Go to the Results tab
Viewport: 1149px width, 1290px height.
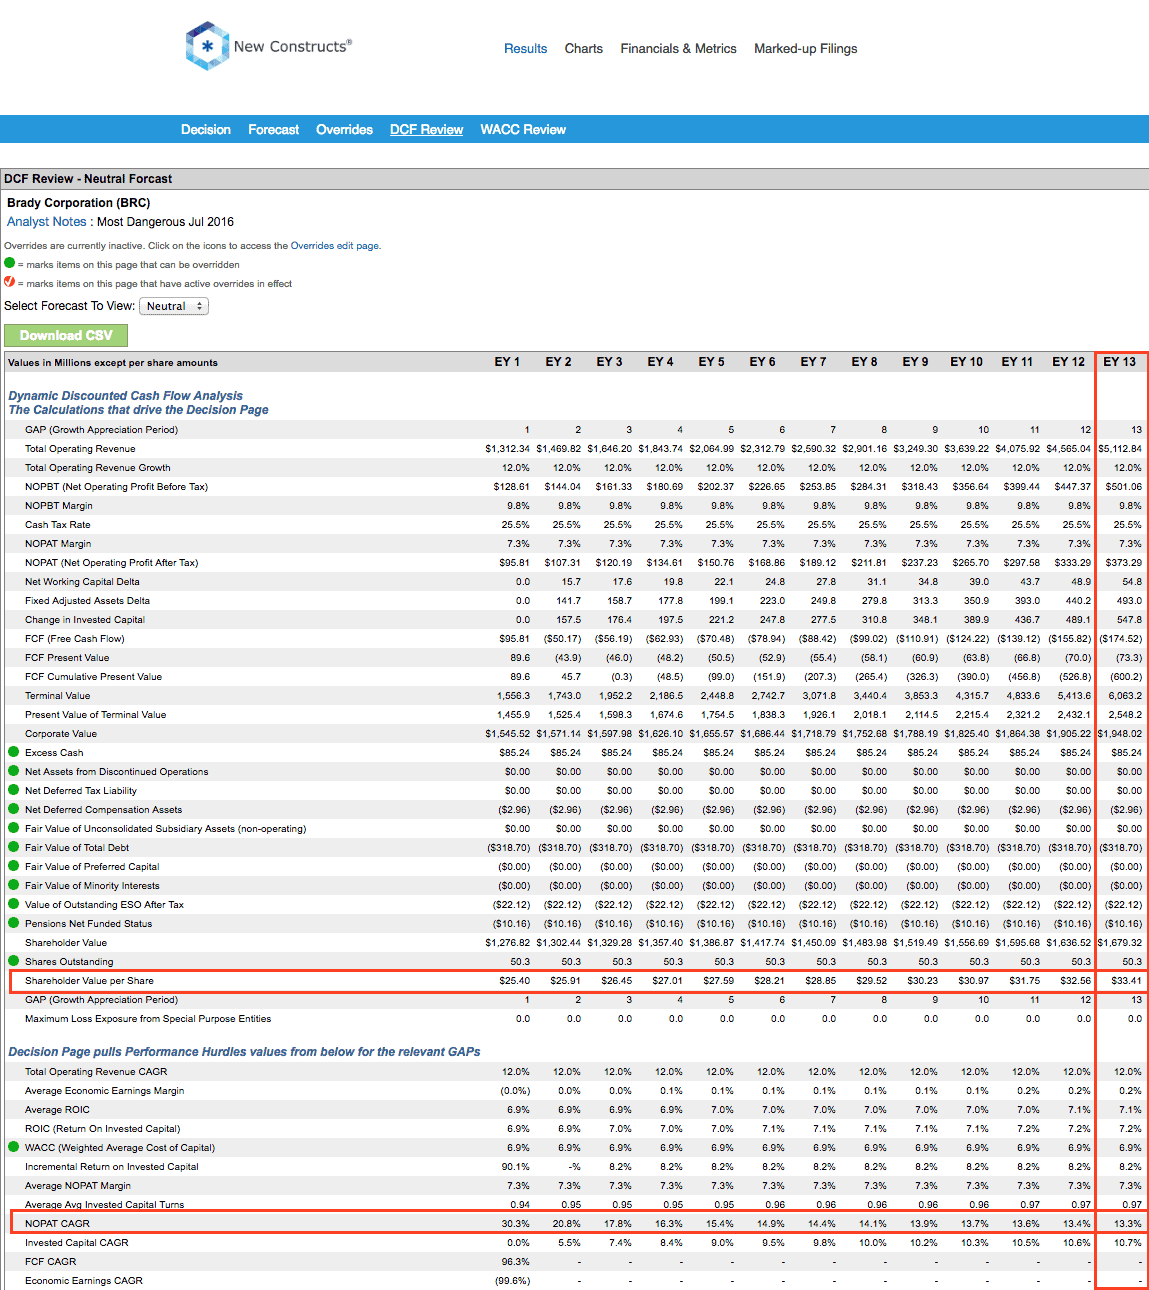525,48
